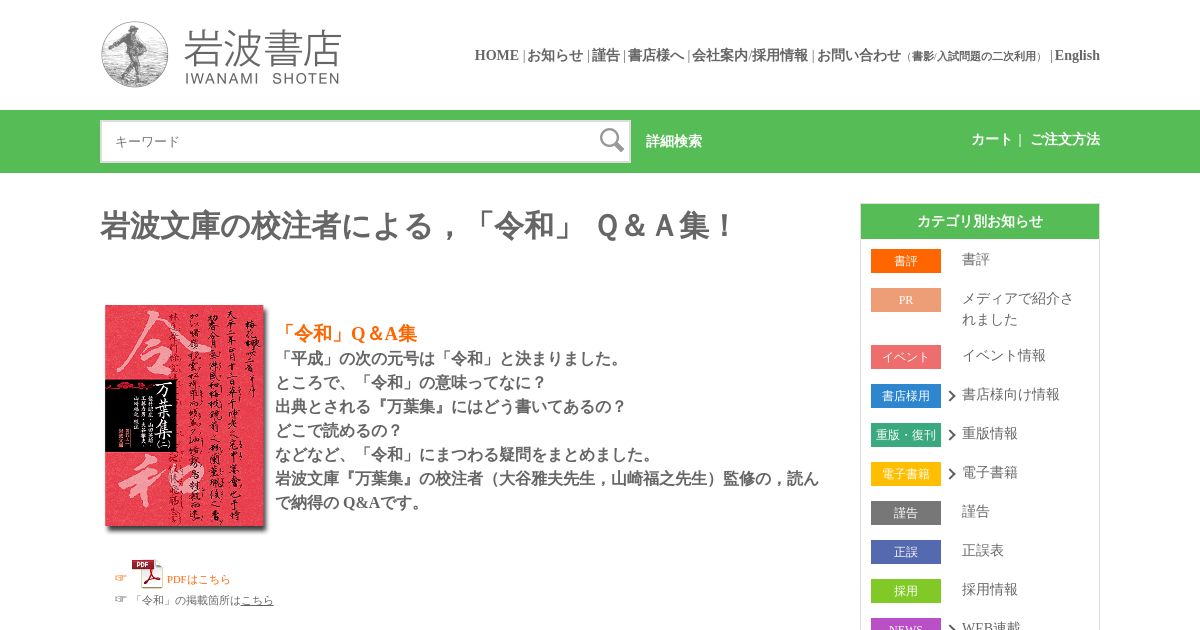Click the blue 書店様用 category badge
1200x630 pixels.
click(x=906, y=396)
